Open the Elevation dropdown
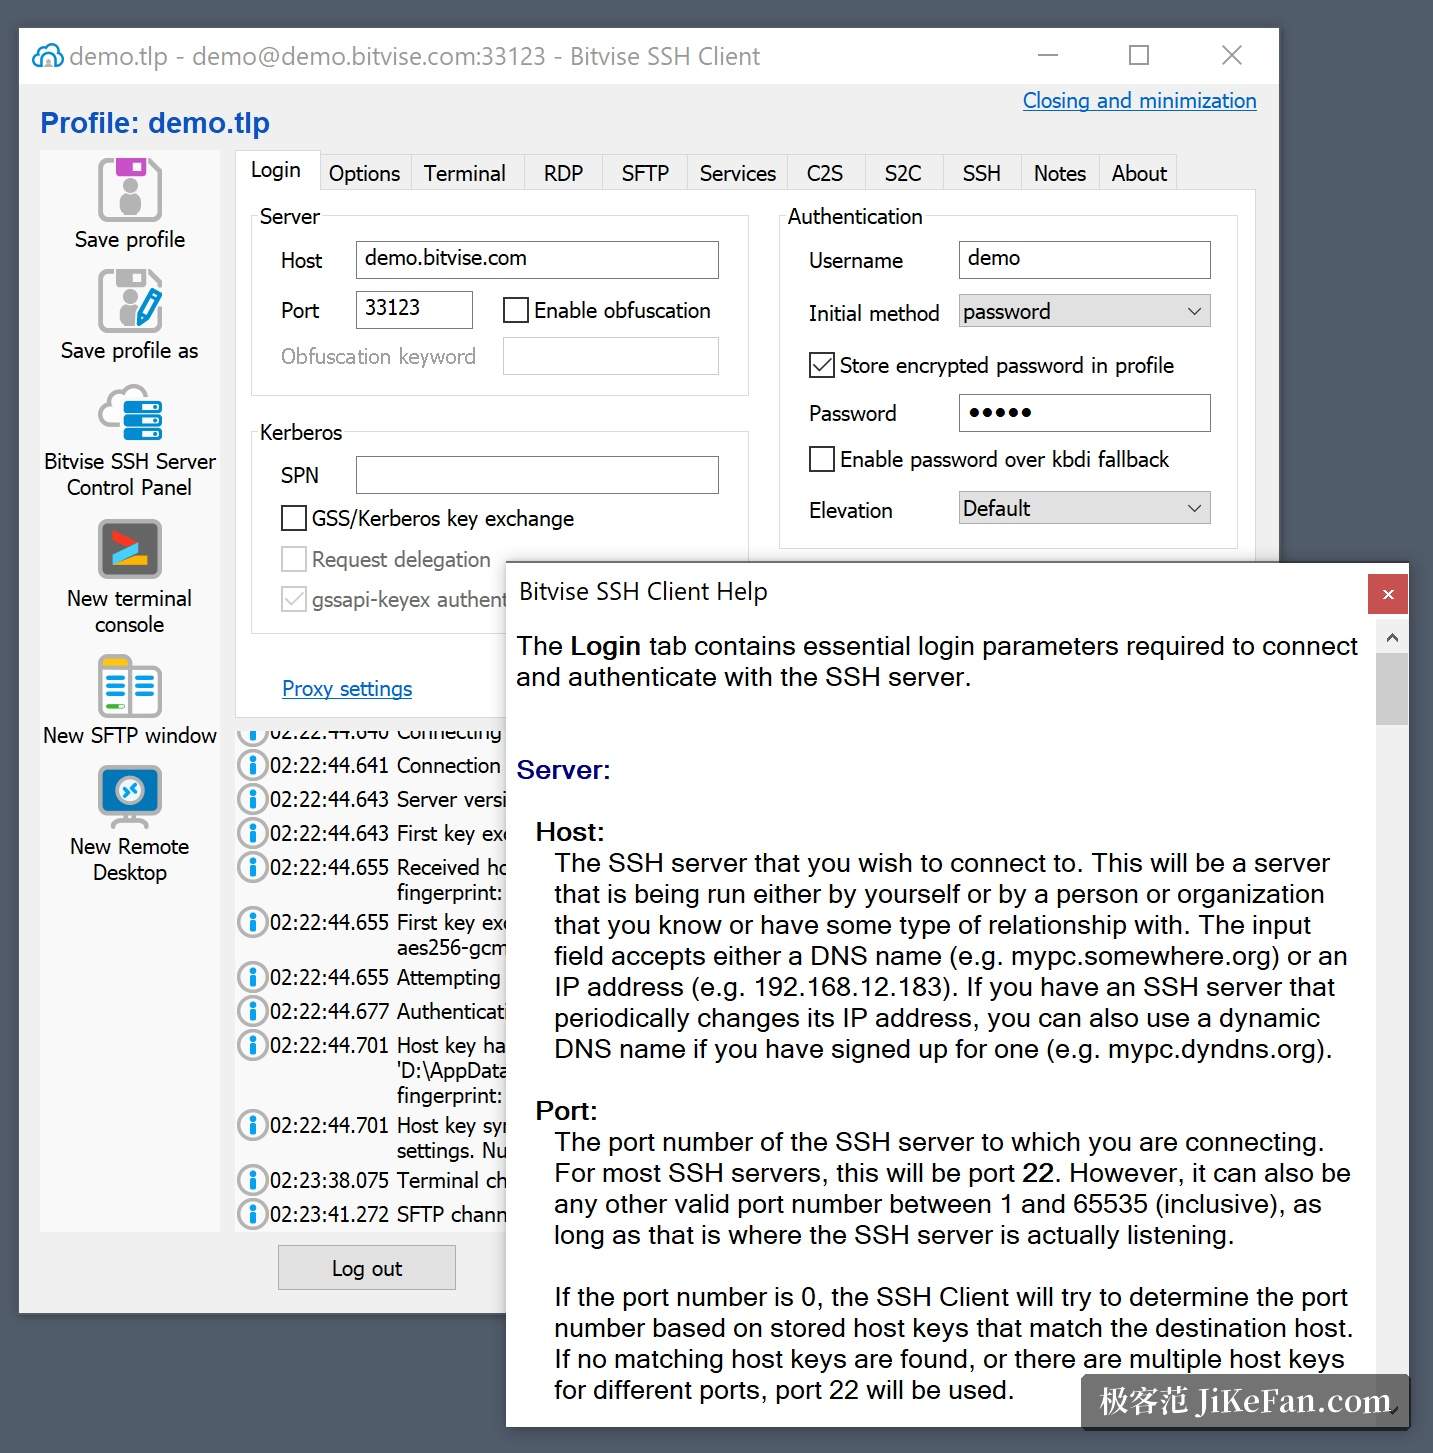Viewport: 1433px width, 1453px height. click(1084, 508)
